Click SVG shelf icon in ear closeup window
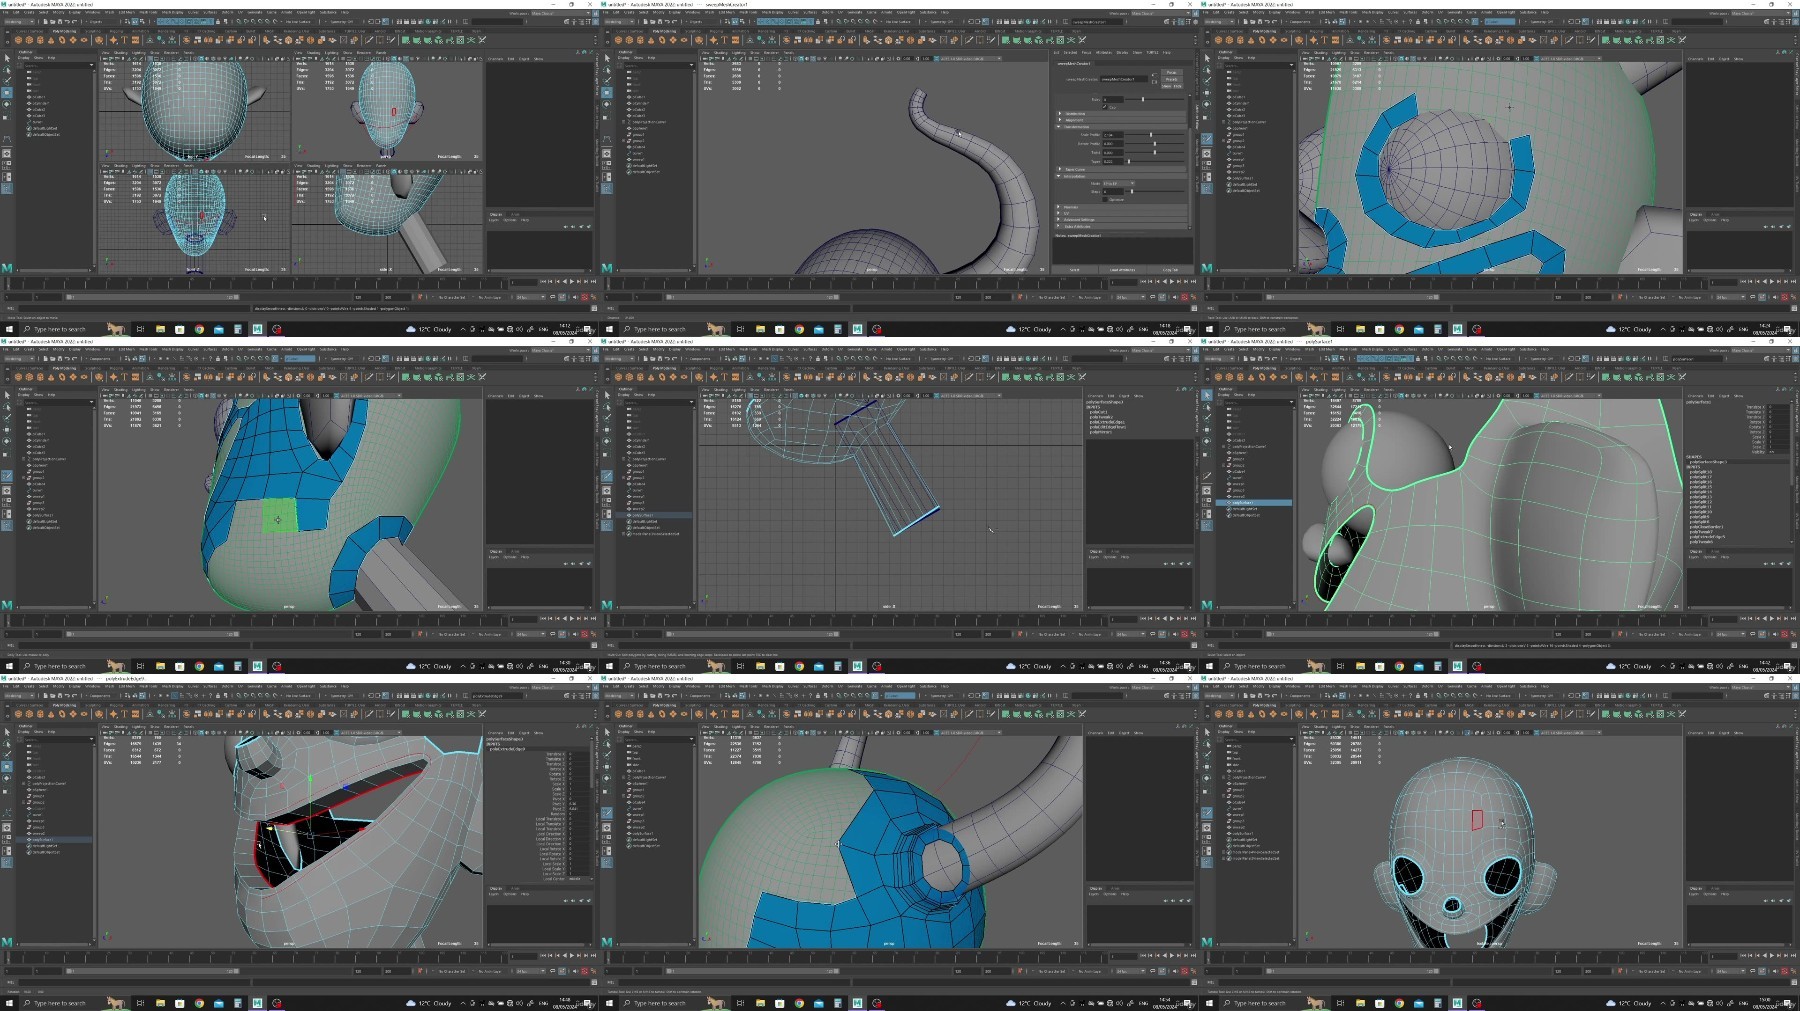The width and height of the screenshot is (1800, 1011). click(x=1335, y=377)
